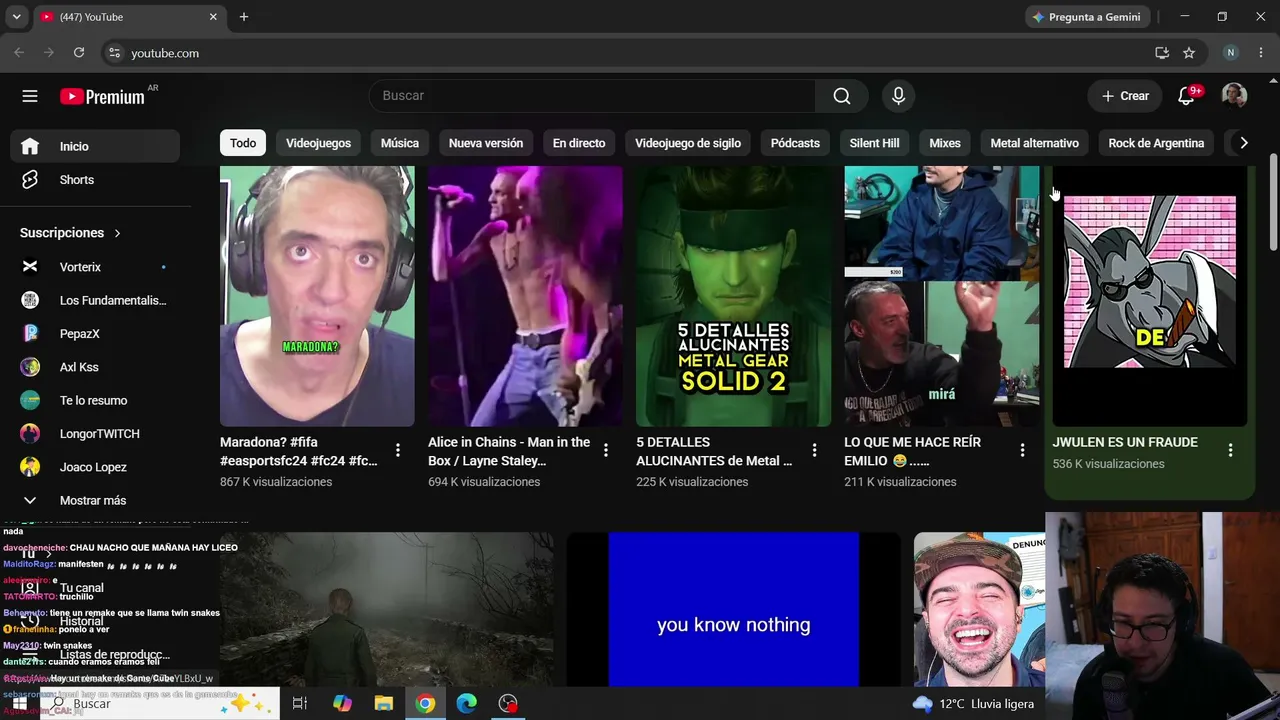The image size is (1280, 720).
Task: Open options for LO QUE ME HACE REÍR
Action: click(x=1022, y=451)
